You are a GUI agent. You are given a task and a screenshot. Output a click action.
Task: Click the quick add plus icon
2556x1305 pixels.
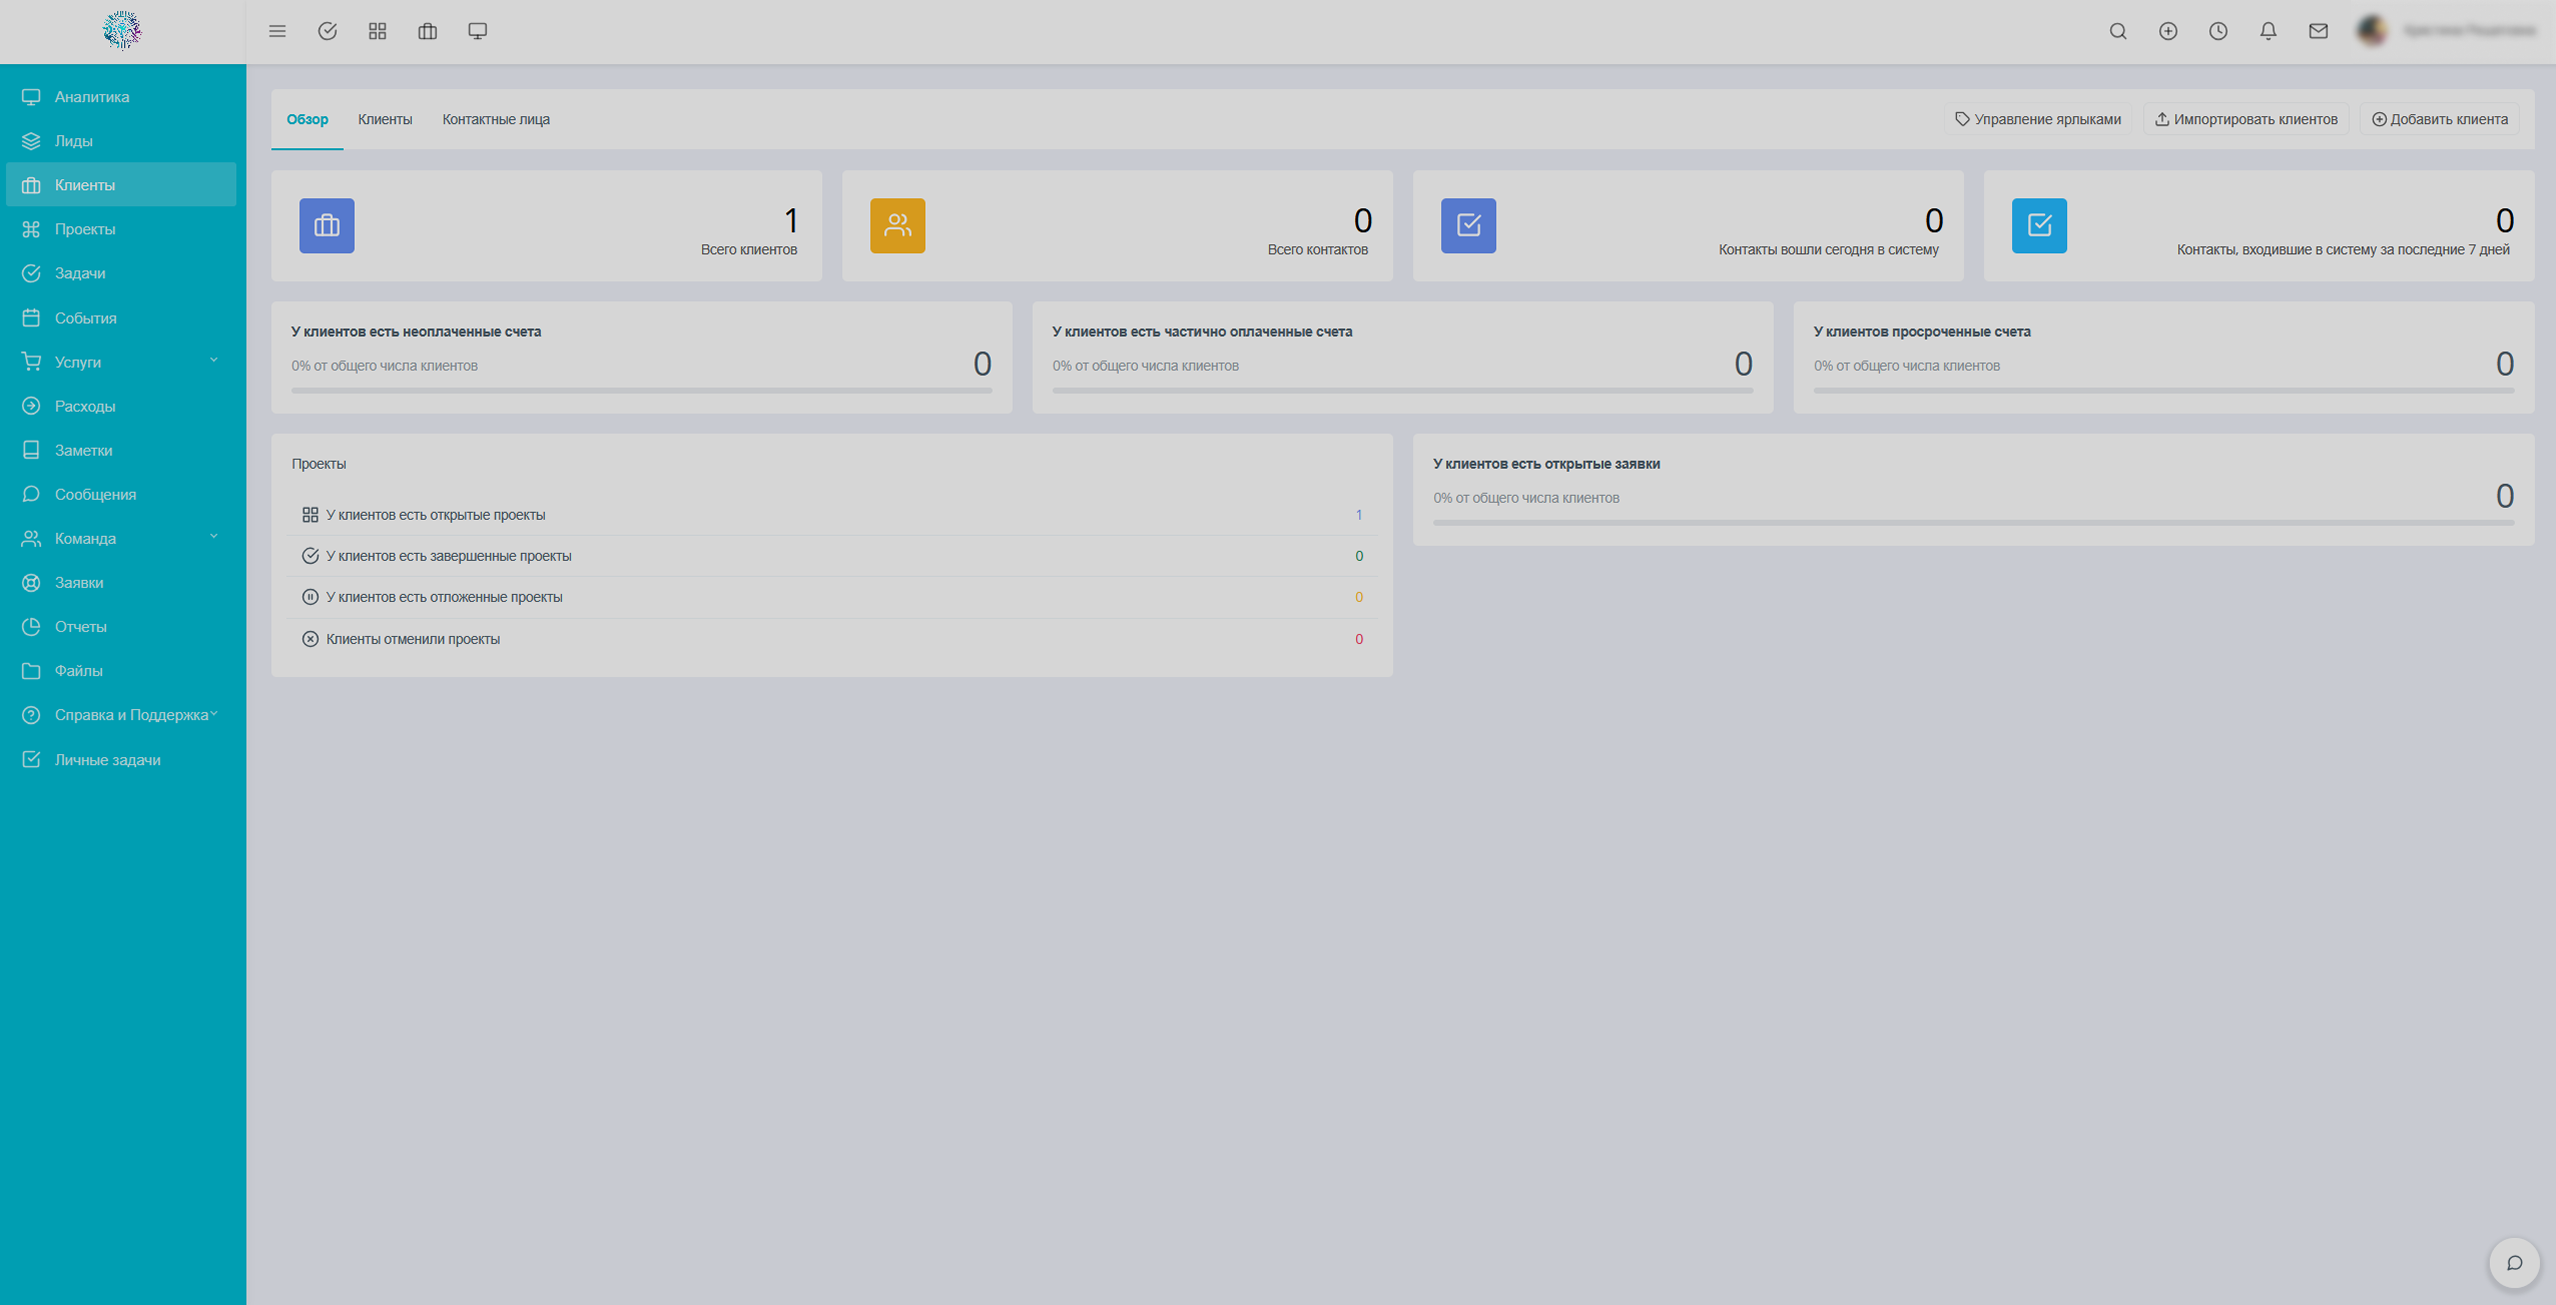(x=2167, y=31)
